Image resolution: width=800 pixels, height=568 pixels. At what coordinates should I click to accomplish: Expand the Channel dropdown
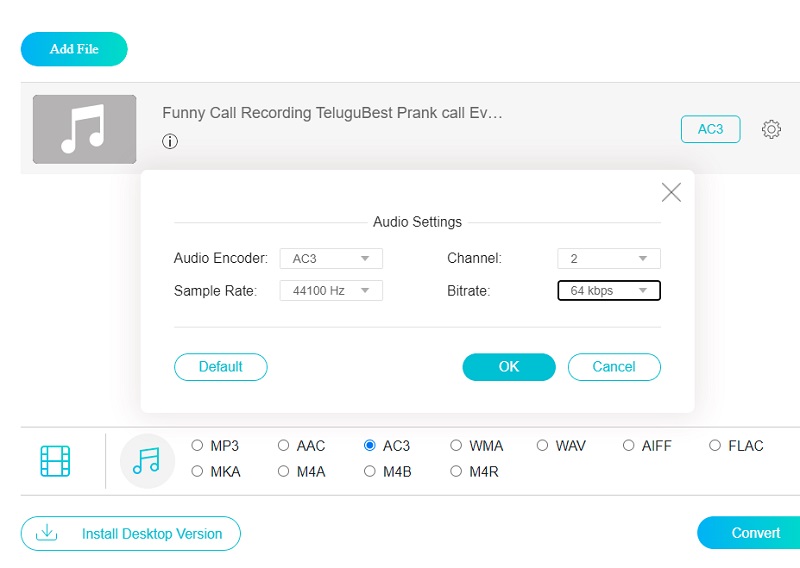pyautogui.click(x=609, y=259)
